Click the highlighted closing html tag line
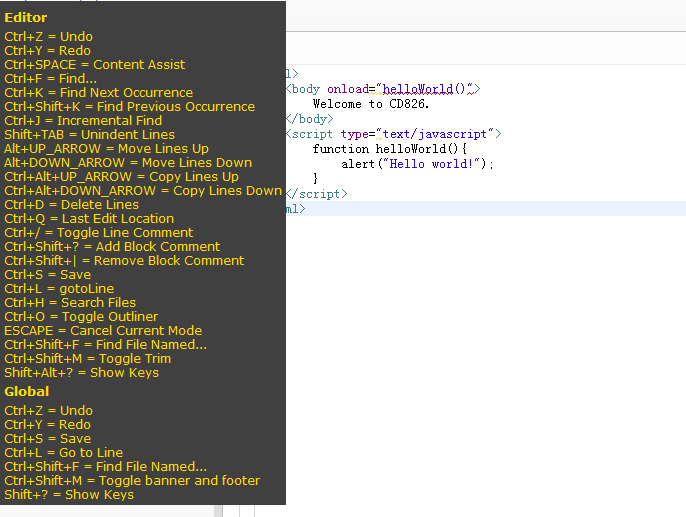 click(x=486, y=209)
